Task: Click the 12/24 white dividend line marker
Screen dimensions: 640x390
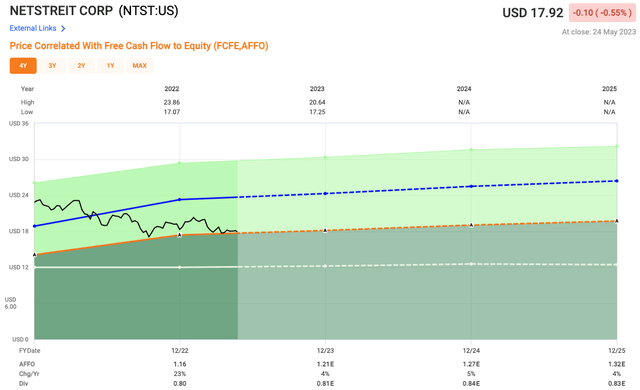Action: 471,264
